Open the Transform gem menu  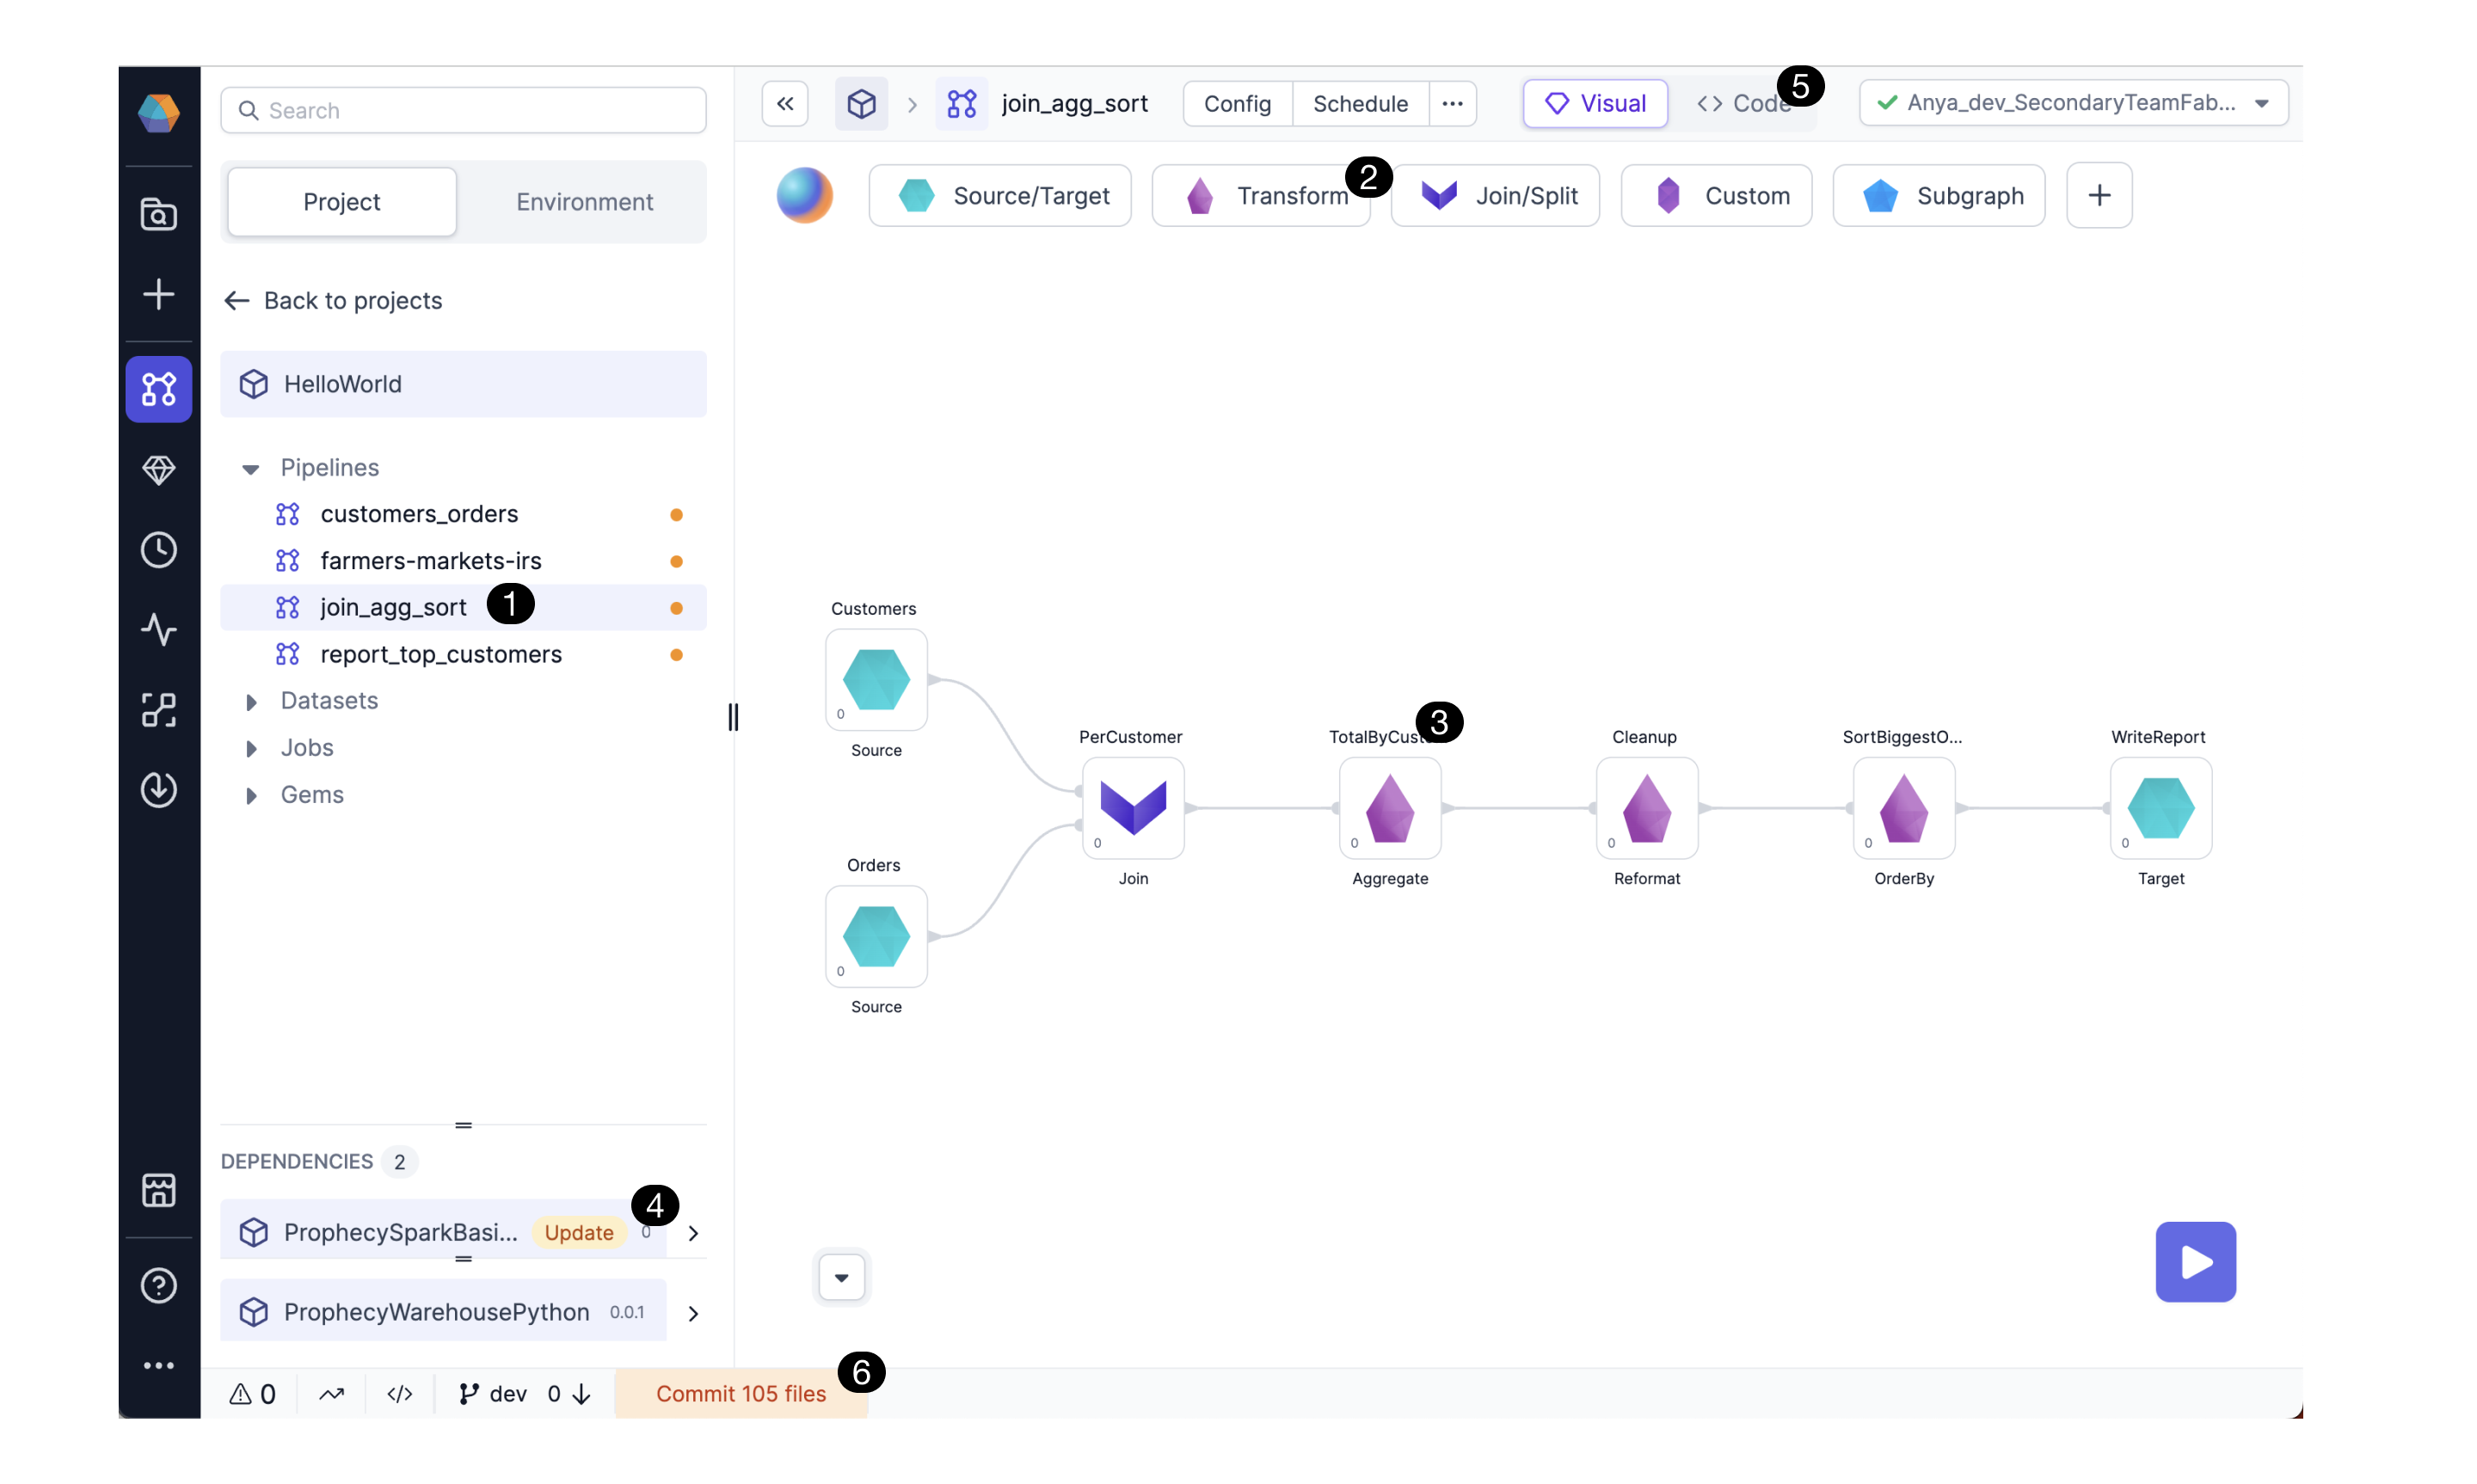[x=1261, y=195]
